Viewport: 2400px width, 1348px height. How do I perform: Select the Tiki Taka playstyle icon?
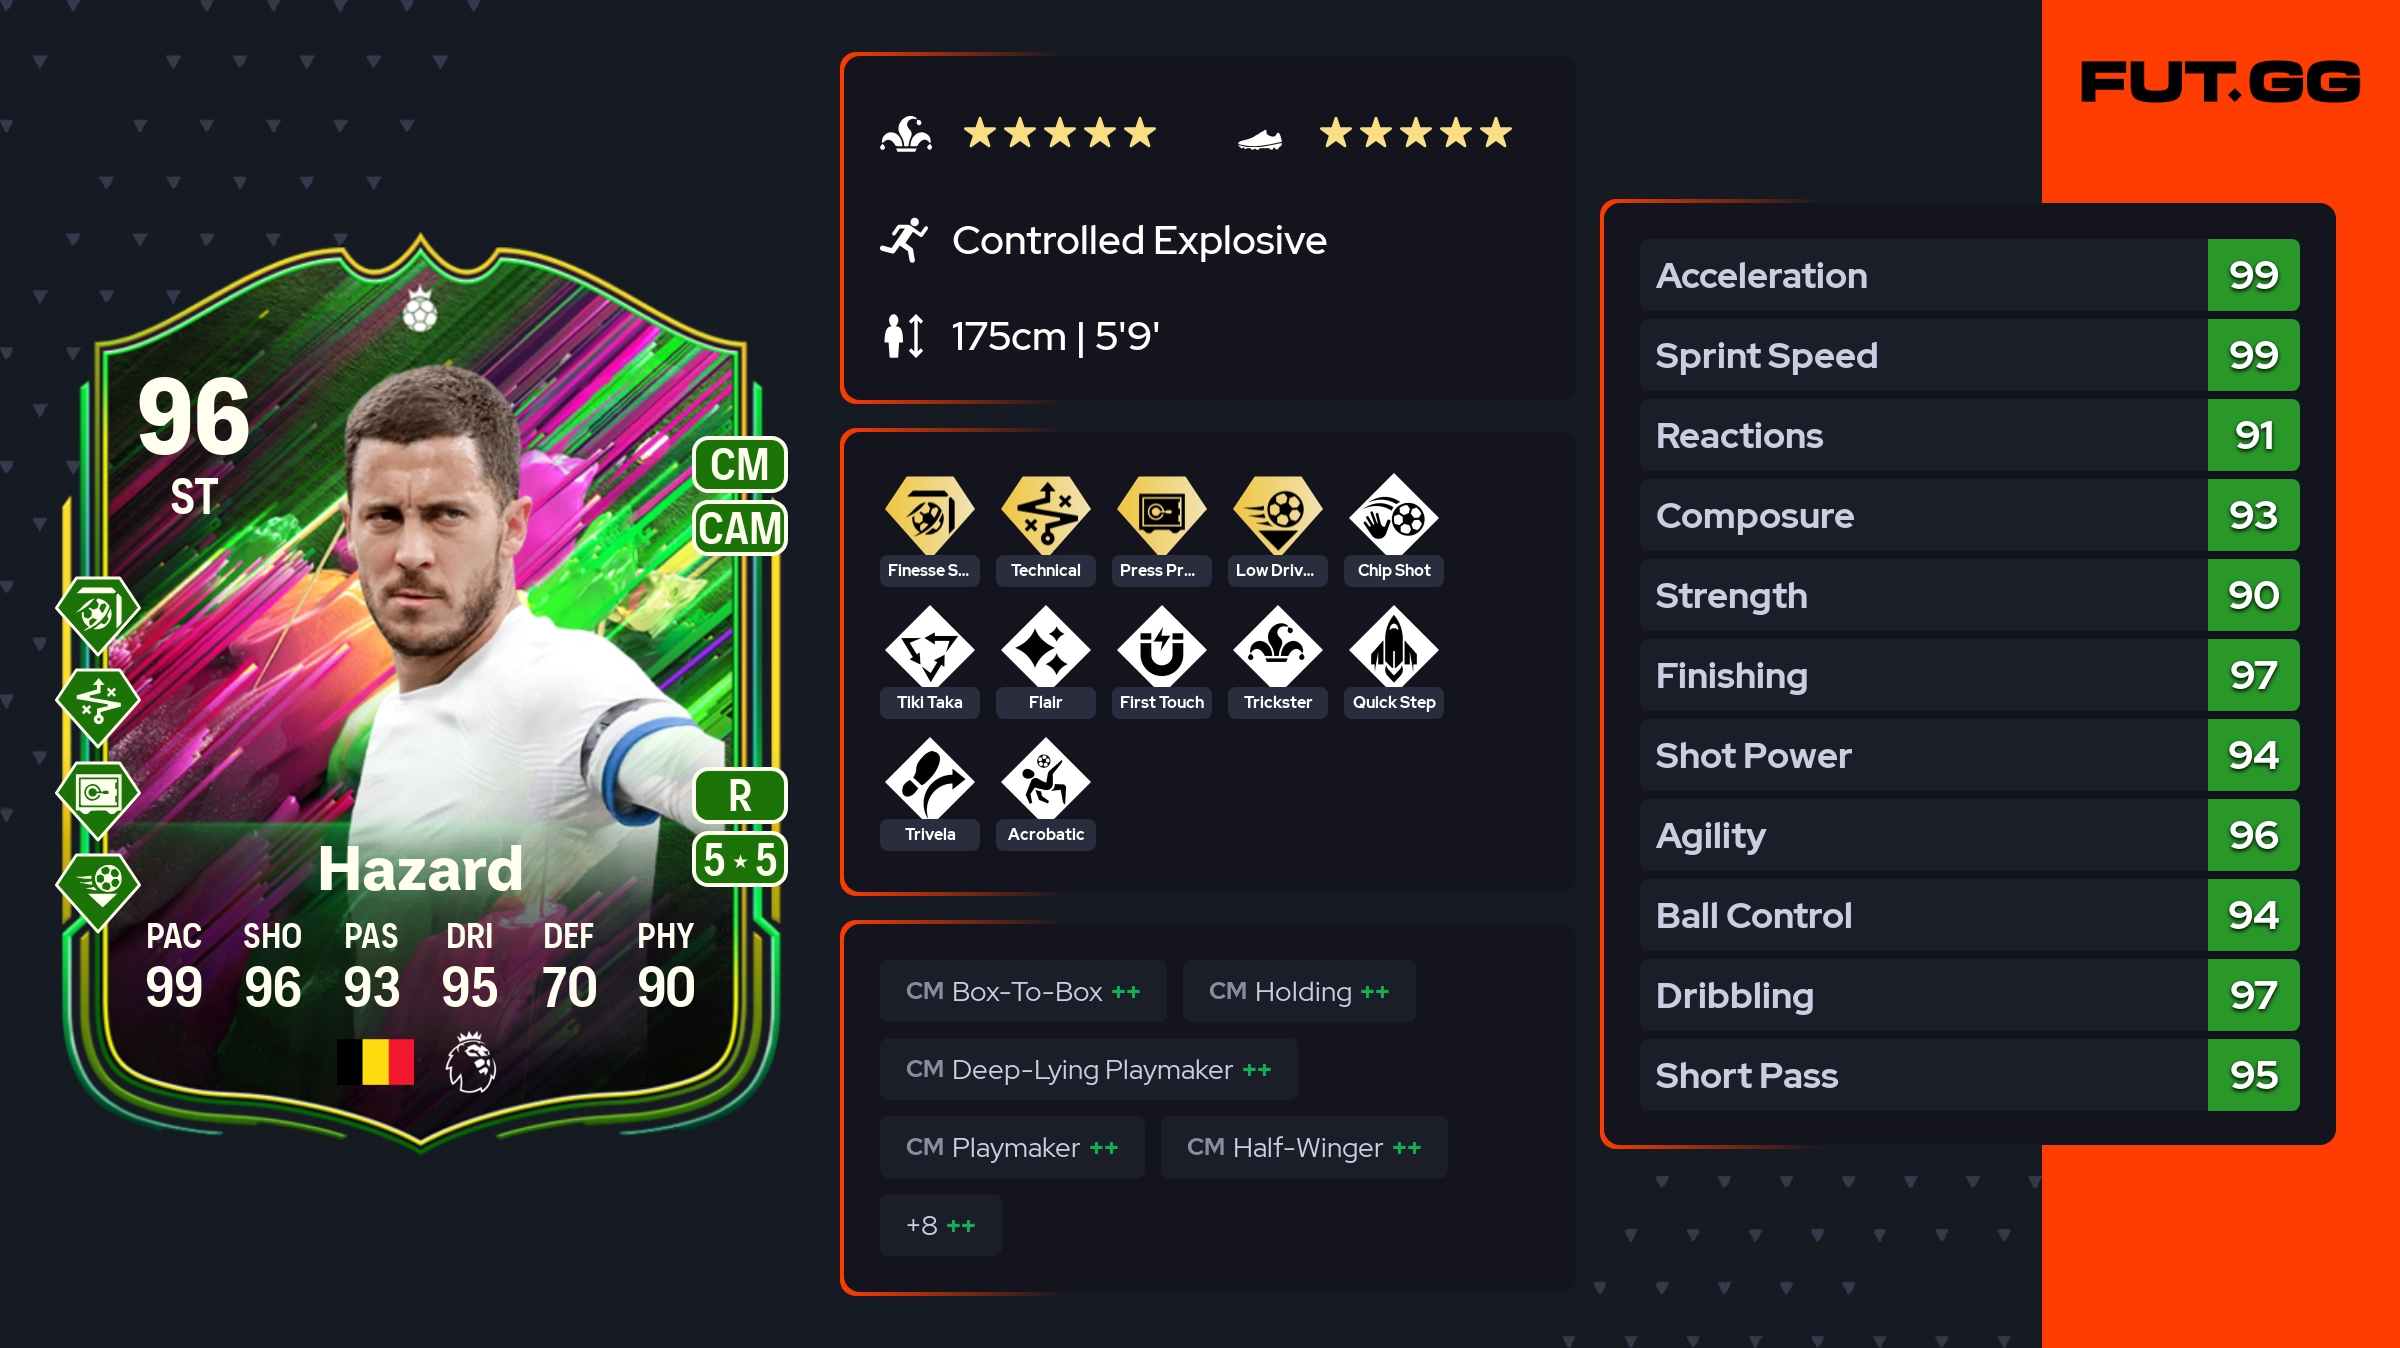[929, 647]
